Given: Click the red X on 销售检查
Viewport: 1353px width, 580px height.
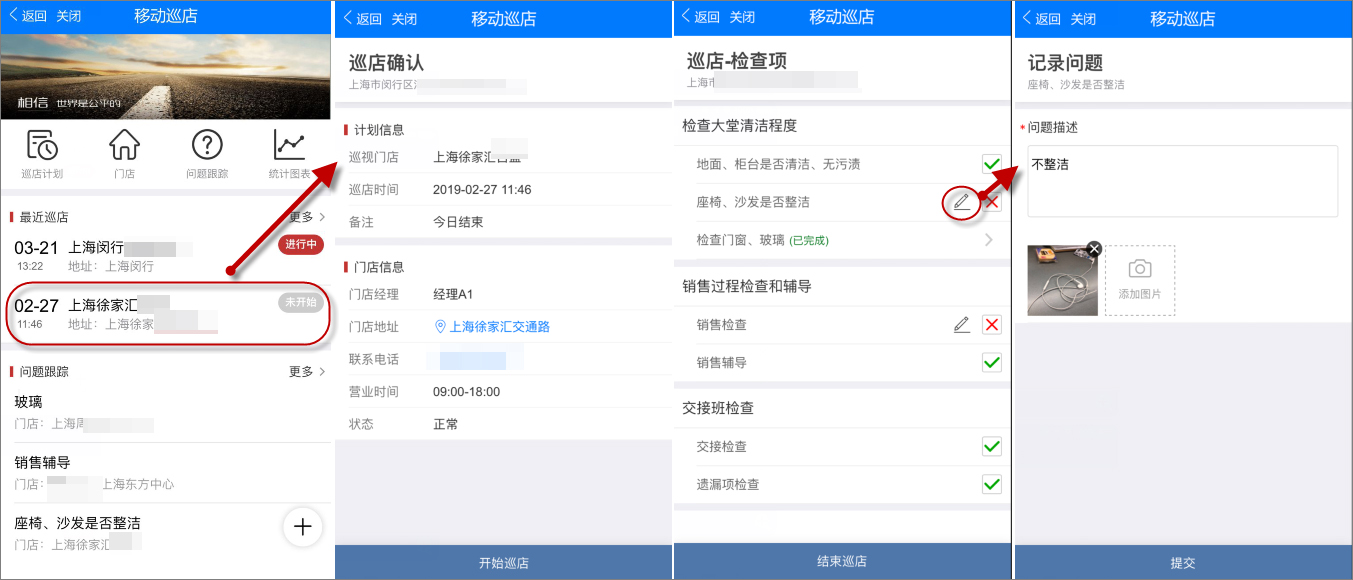Looking at the screenshot, I should pos(991,324).
